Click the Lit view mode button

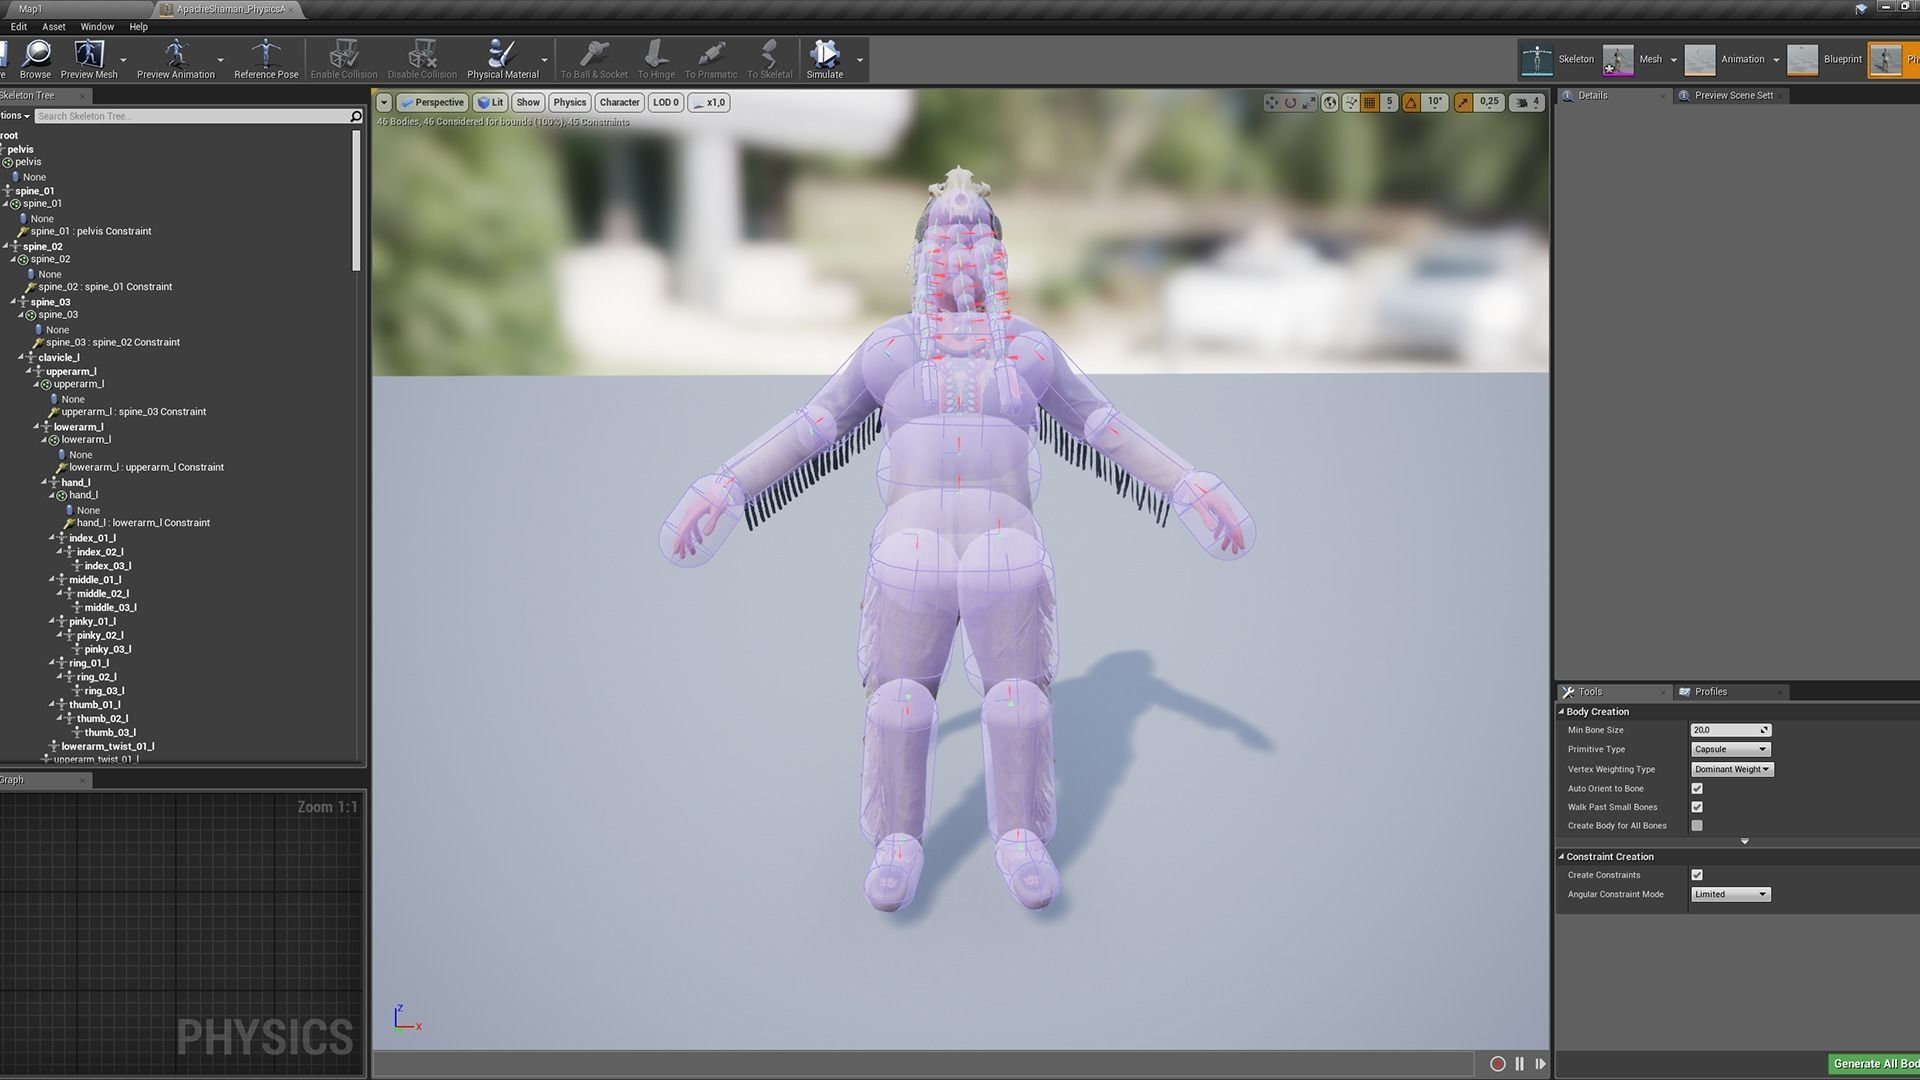pos(490,102)
